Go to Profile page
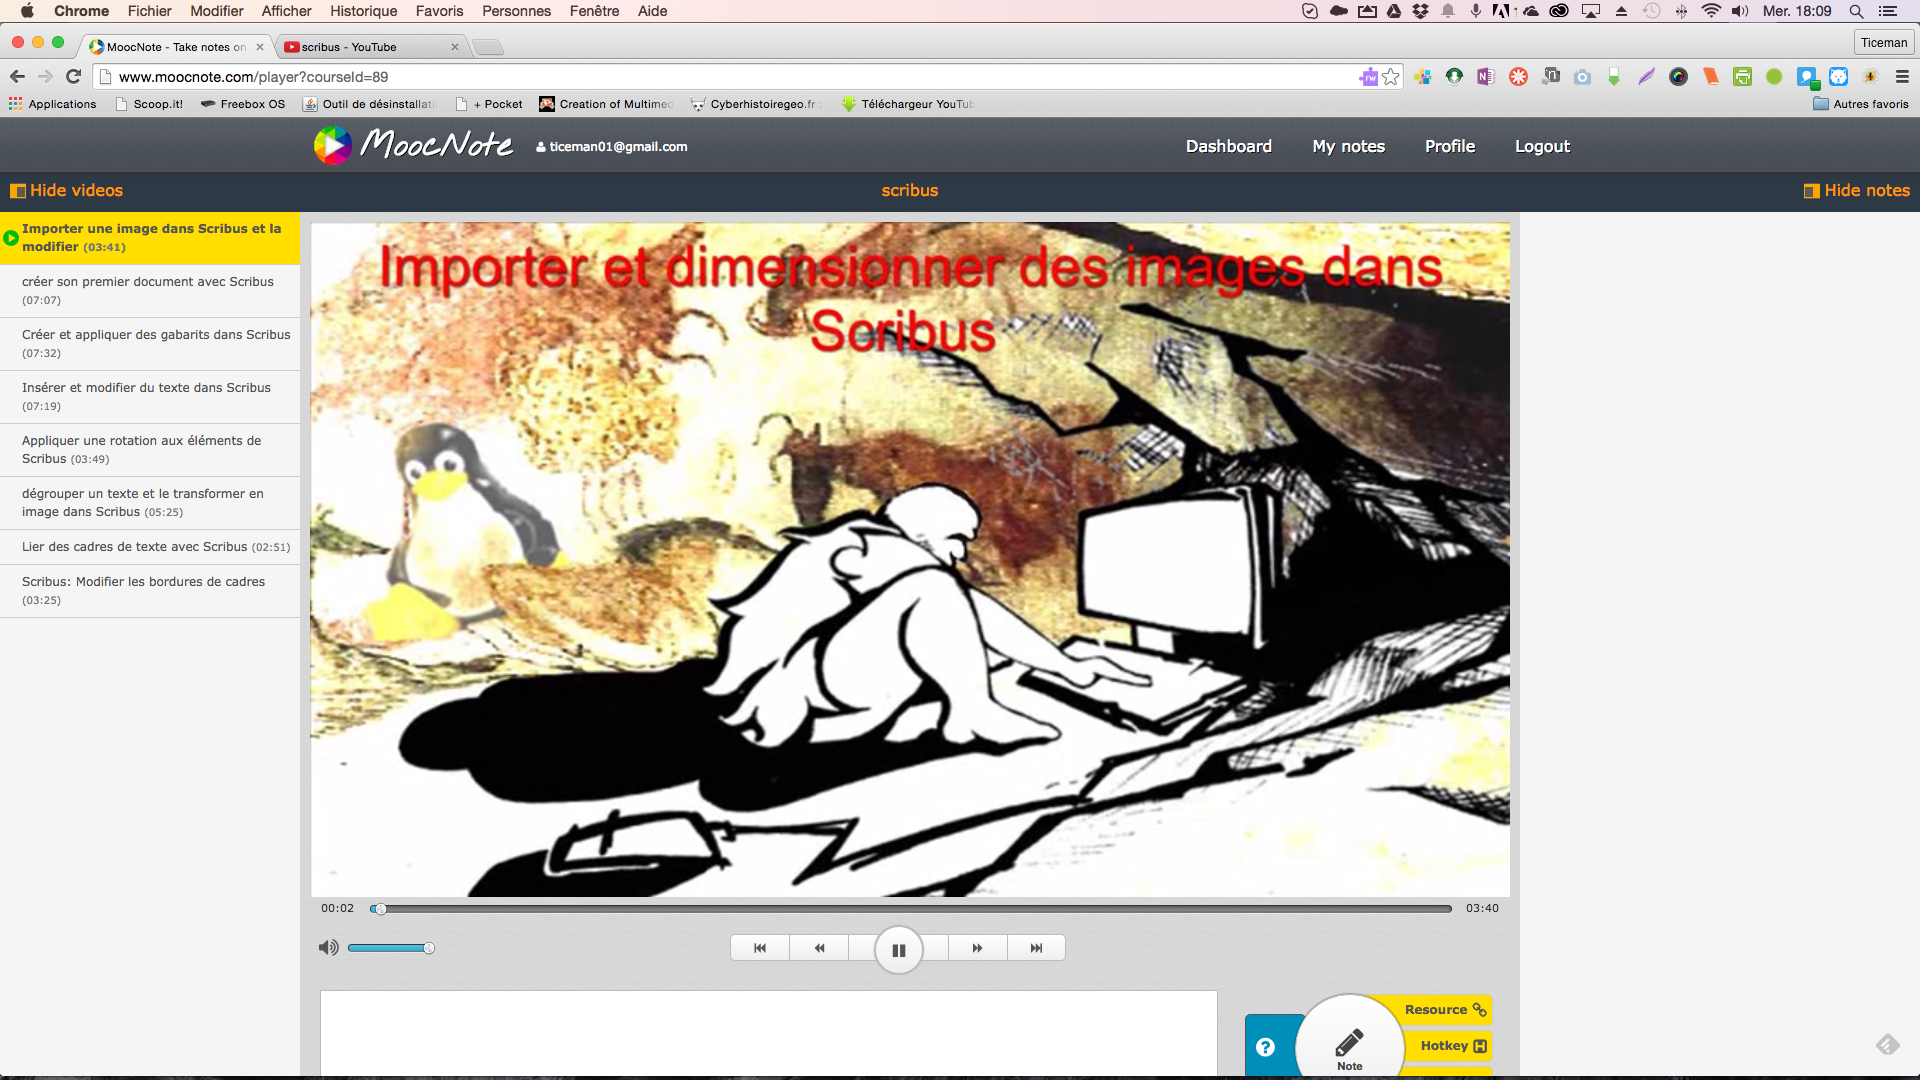The width and height of the screenshot is (1920, 1080). tap(1449, 146)
